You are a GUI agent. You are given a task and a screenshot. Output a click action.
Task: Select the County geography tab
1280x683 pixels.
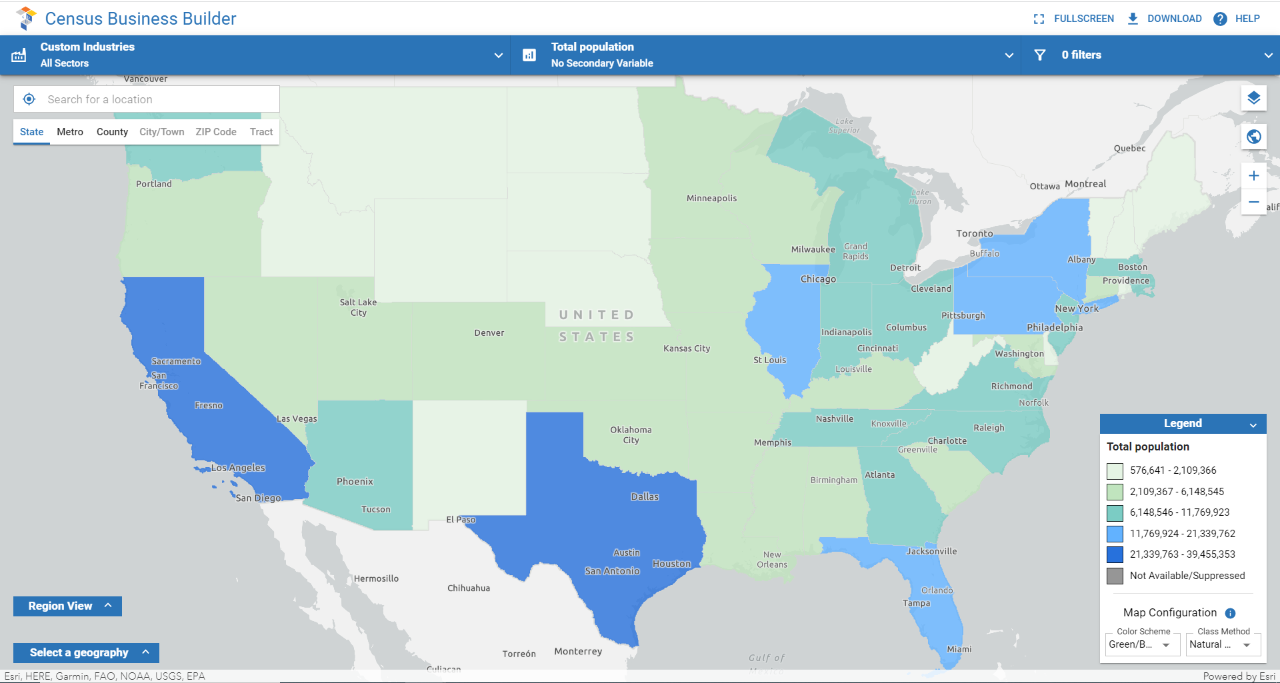[112, 132]
